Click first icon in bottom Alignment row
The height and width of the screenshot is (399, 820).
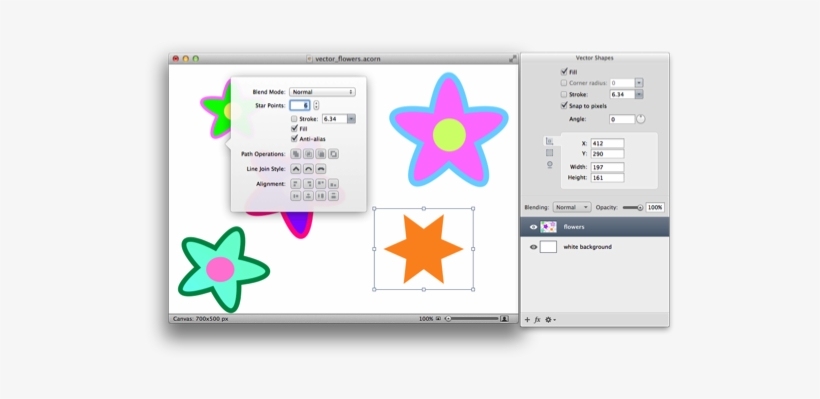[x=295, y=196]
